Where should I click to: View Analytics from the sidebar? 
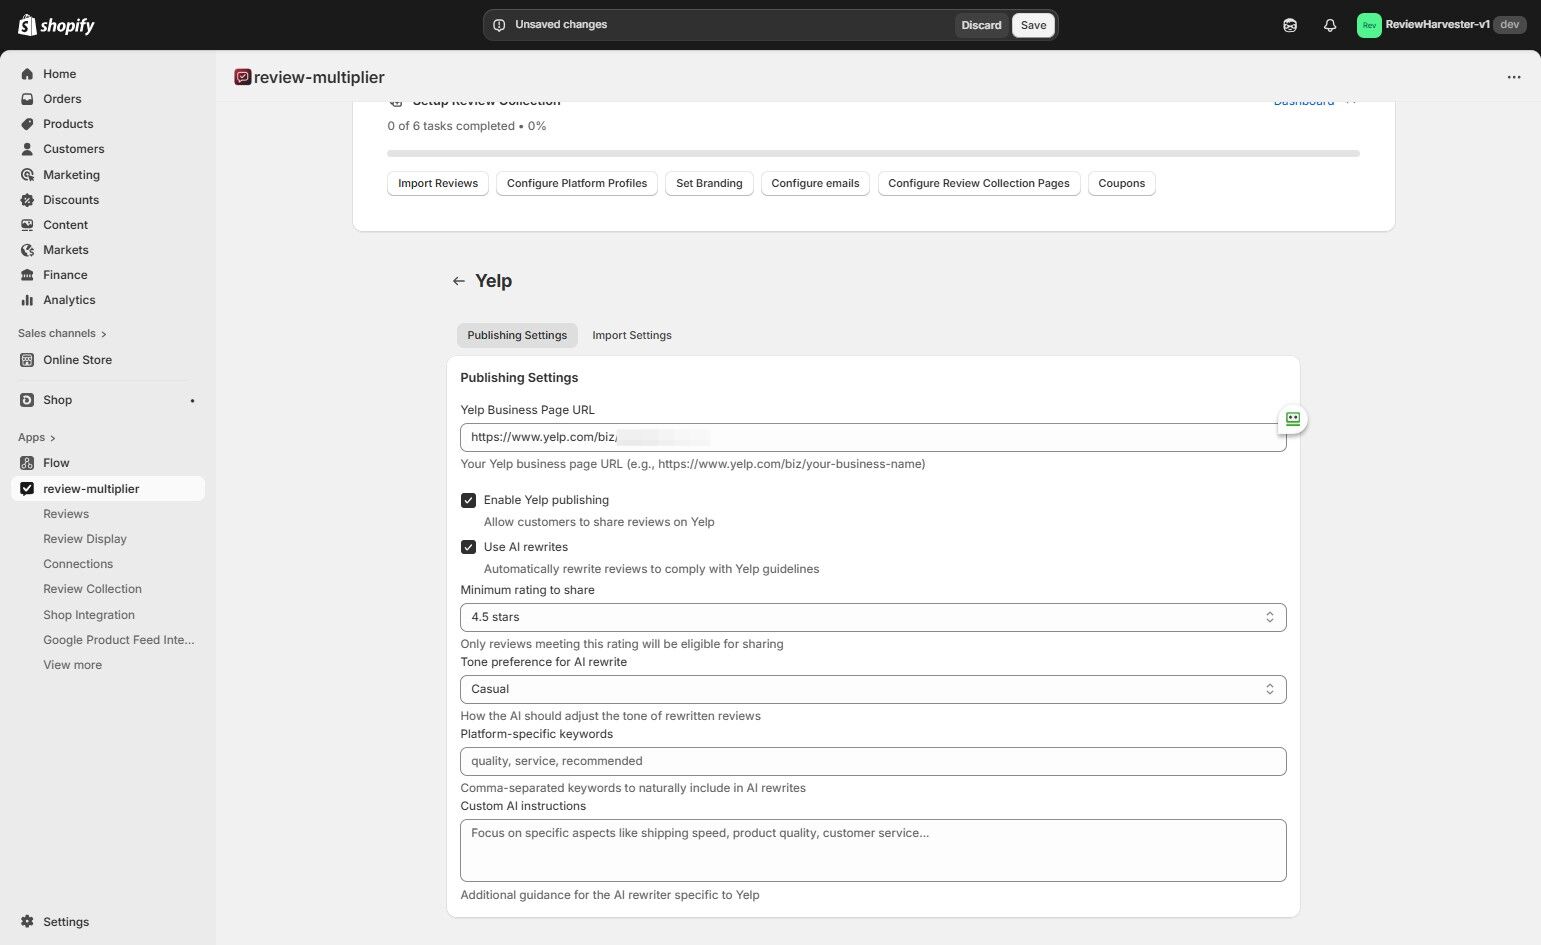(69, 299)
